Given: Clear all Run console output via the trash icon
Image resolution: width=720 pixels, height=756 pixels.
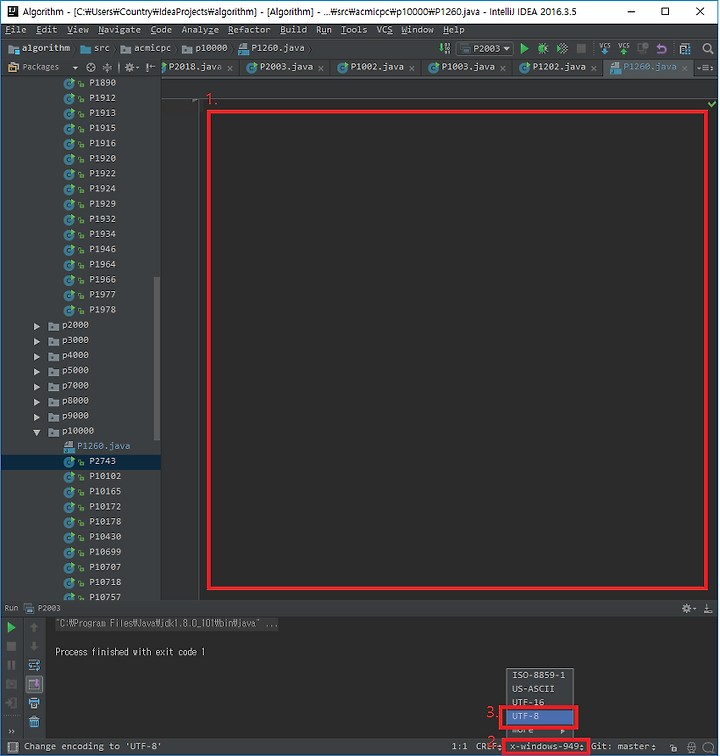Looking at the screenshot, I should coord(34,722).
